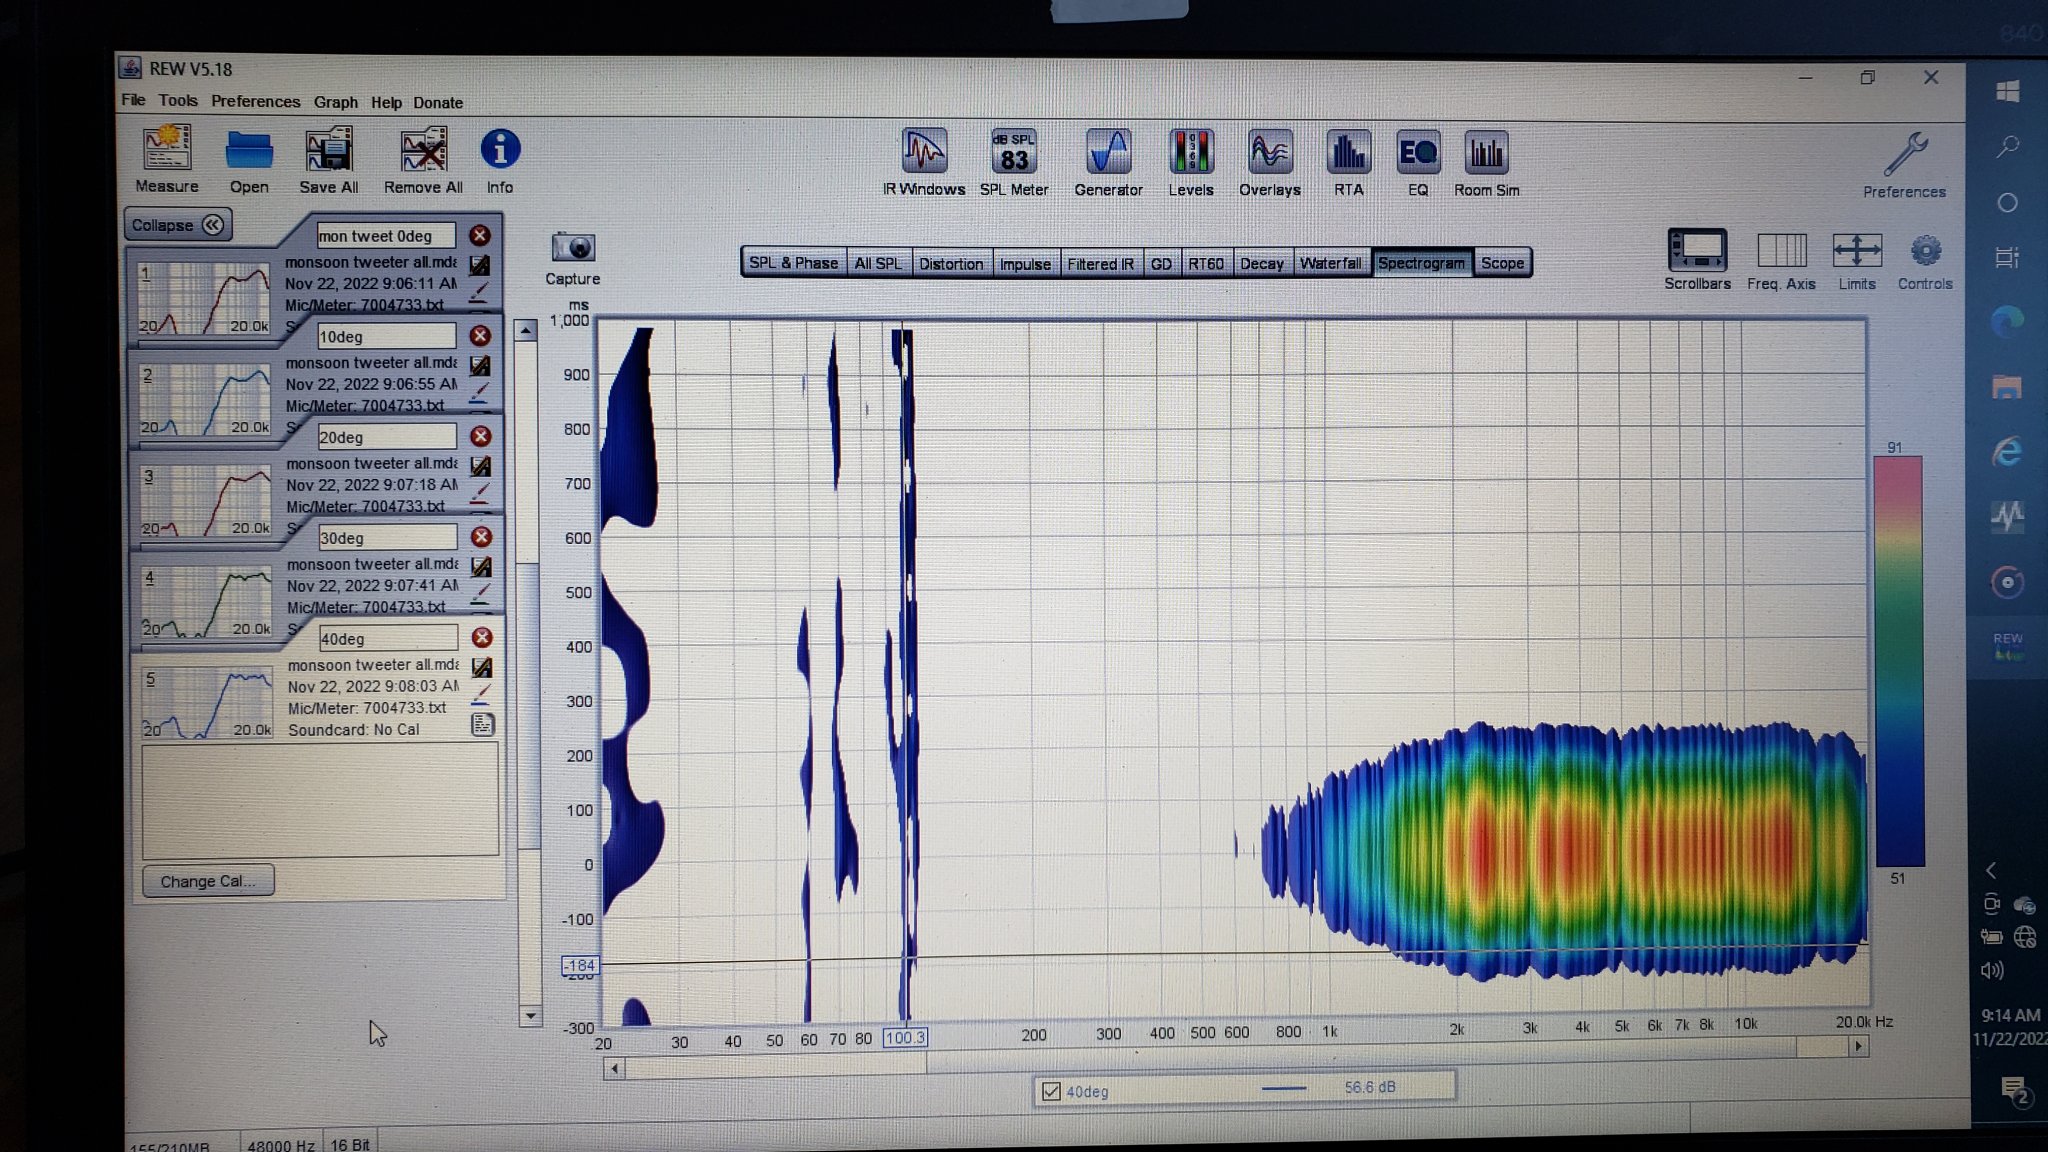
Task: Open the File menu
Action: tap(133, 100)
